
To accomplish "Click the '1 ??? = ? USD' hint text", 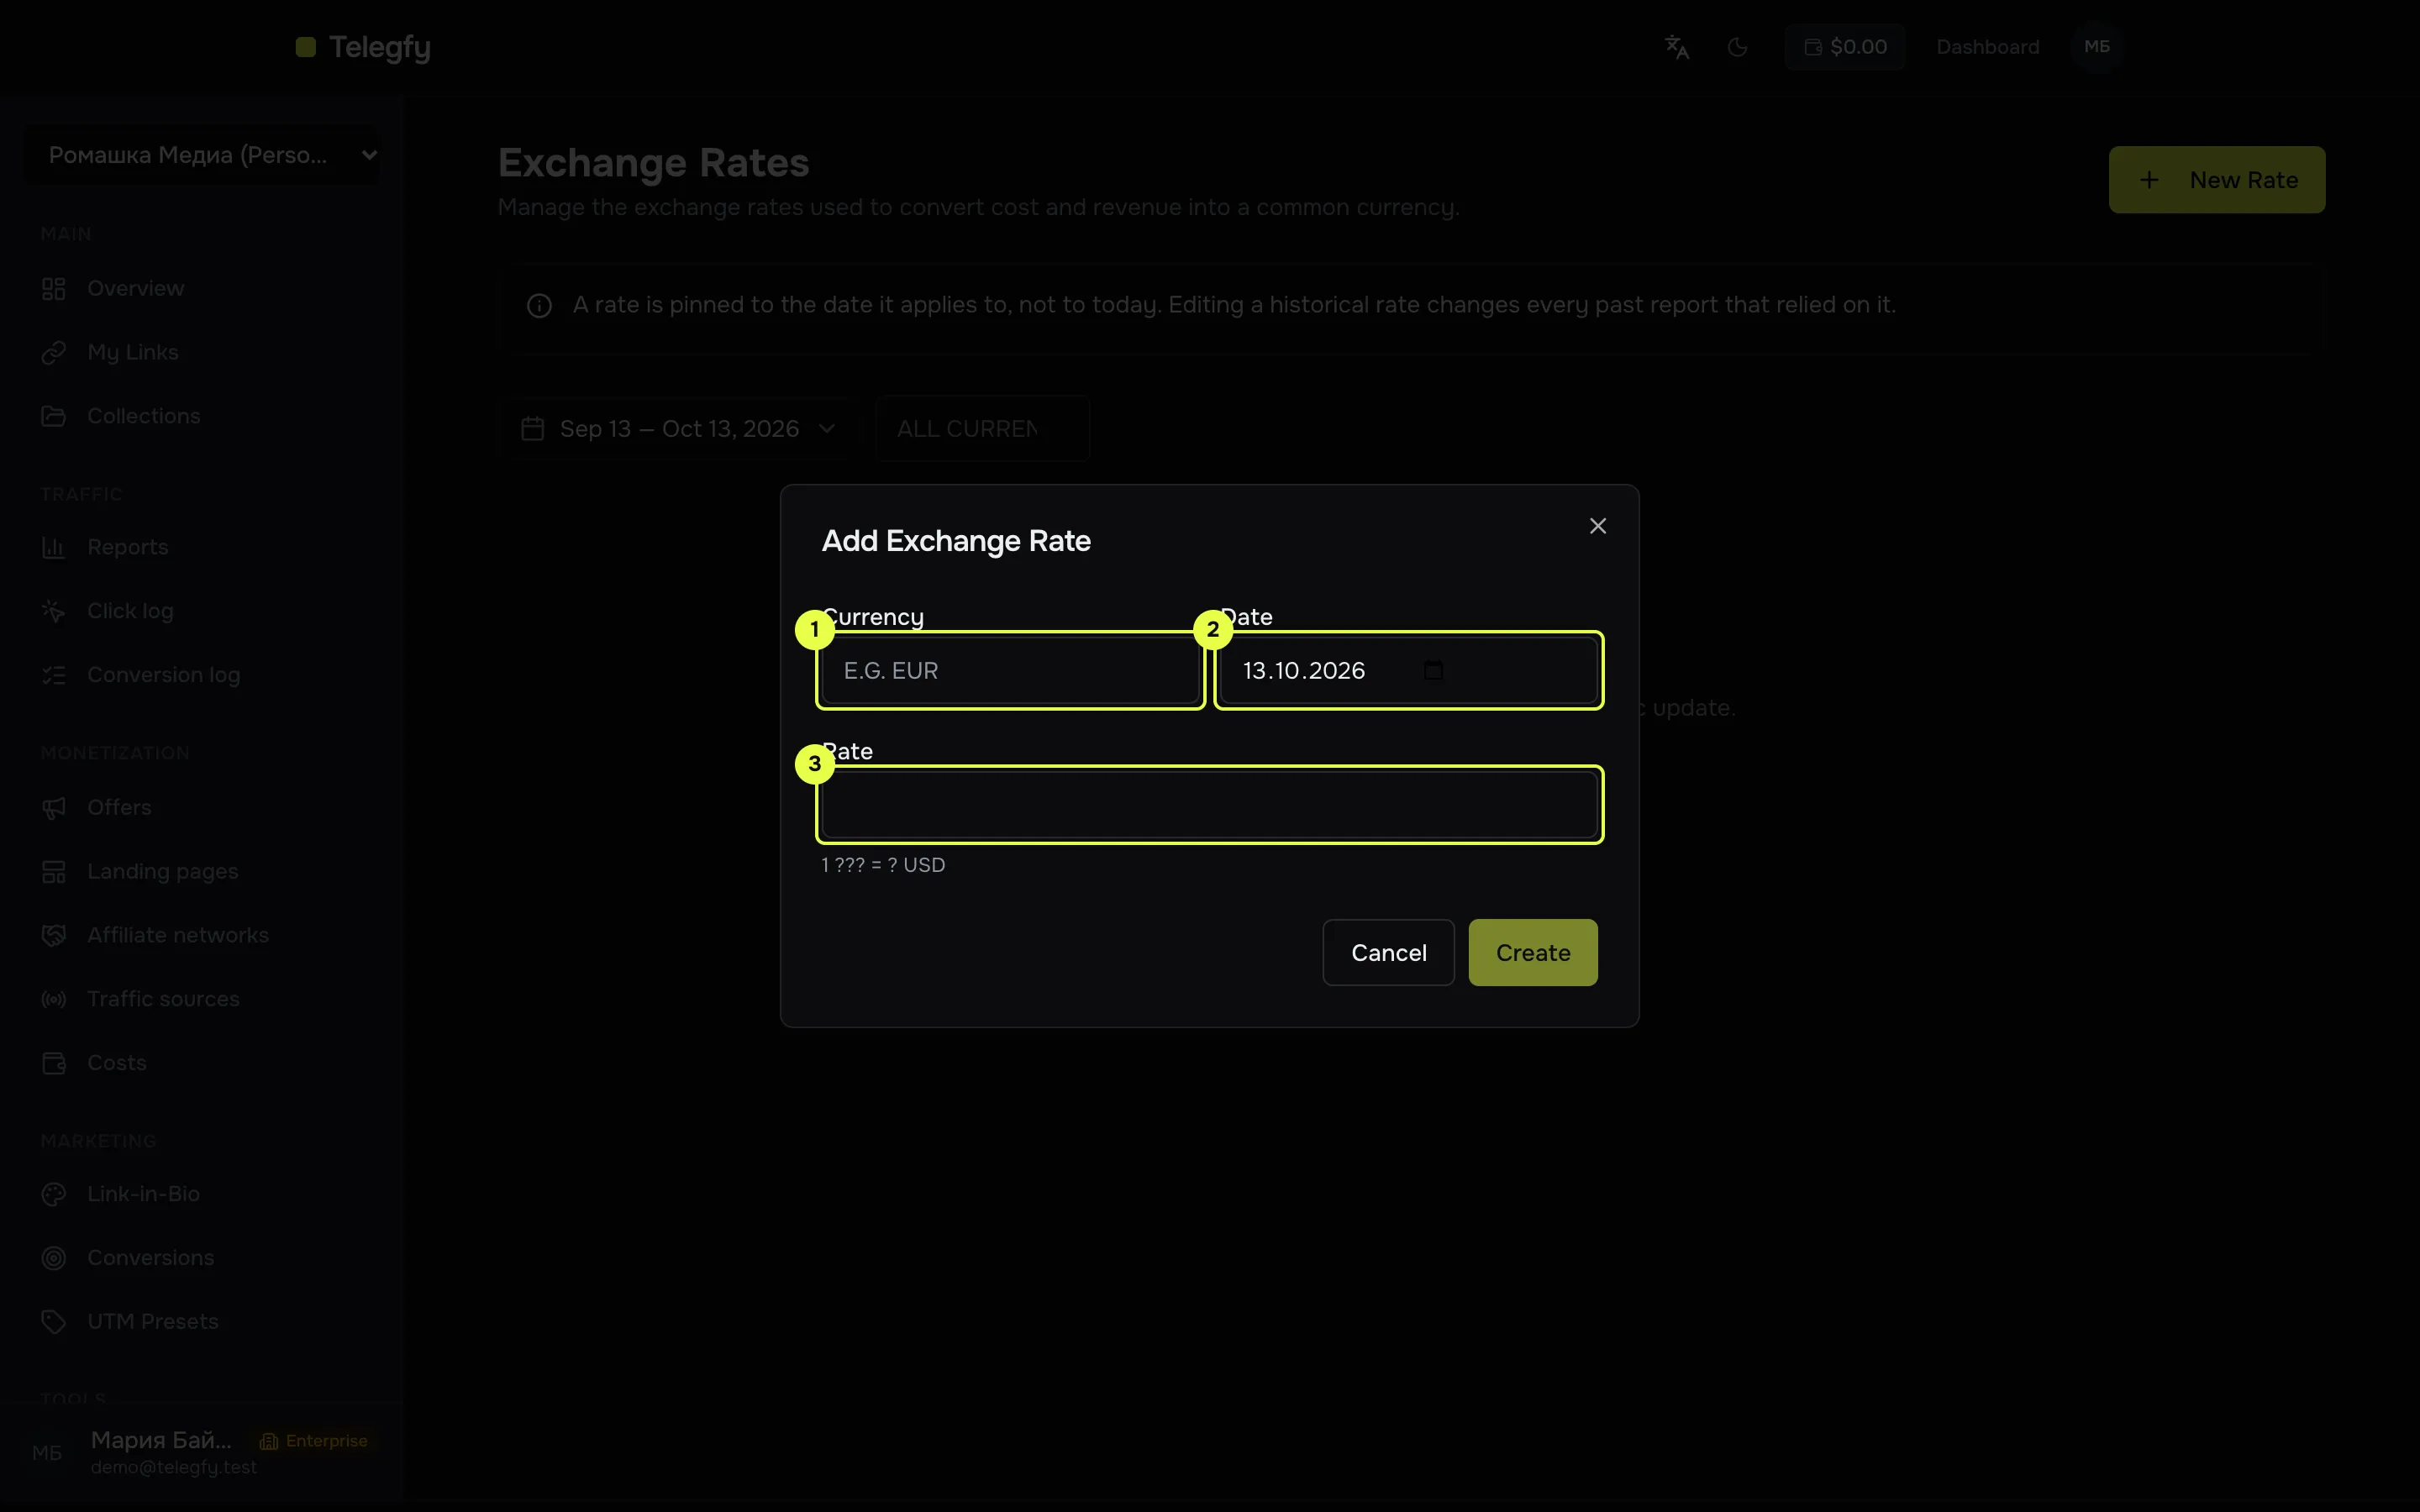I will [882, 865].
